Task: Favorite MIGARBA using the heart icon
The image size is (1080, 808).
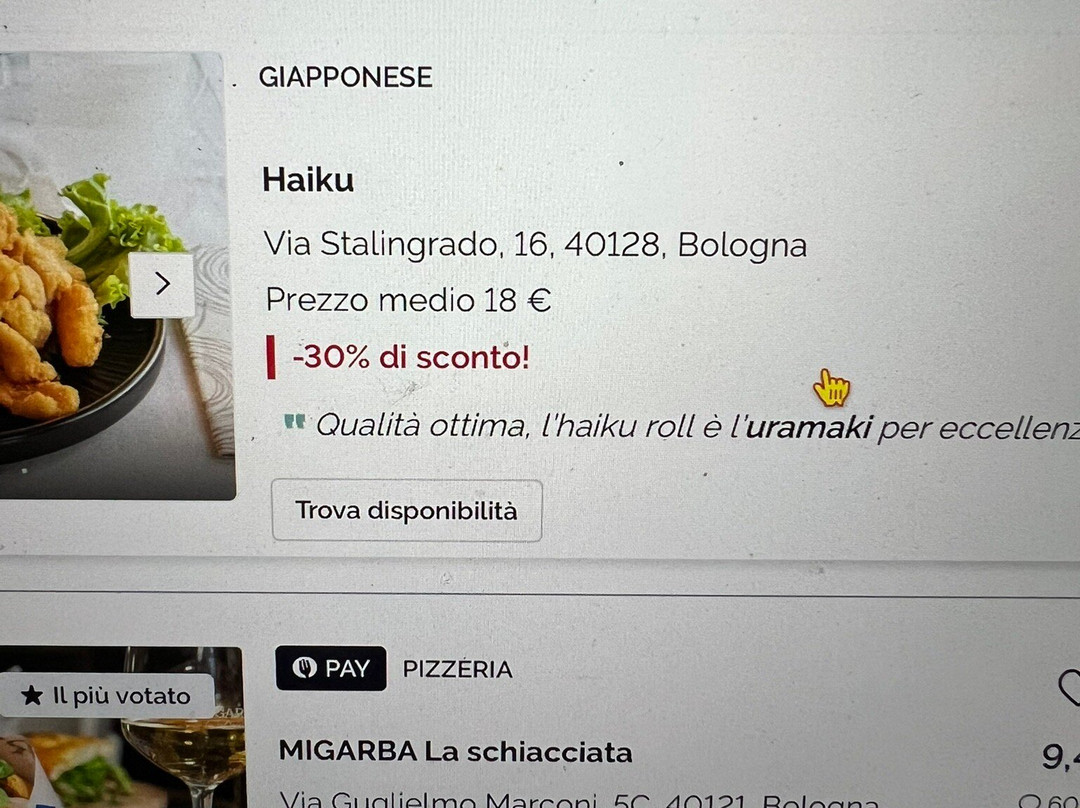Action: tap(1070, 687)
